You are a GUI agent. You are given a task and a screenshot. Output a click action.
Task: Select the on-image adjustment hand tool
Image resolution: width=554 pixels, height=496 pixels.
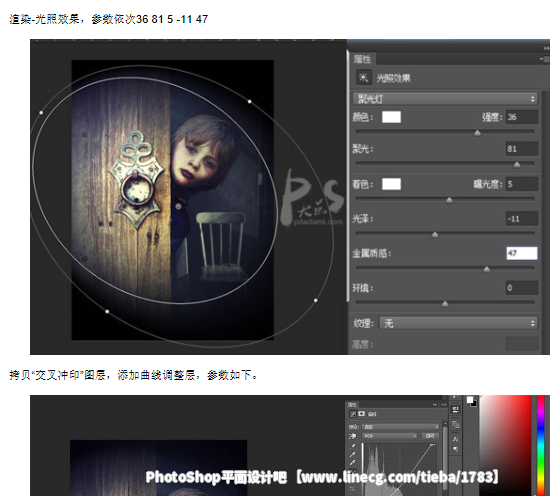click(x=352, y=436)
